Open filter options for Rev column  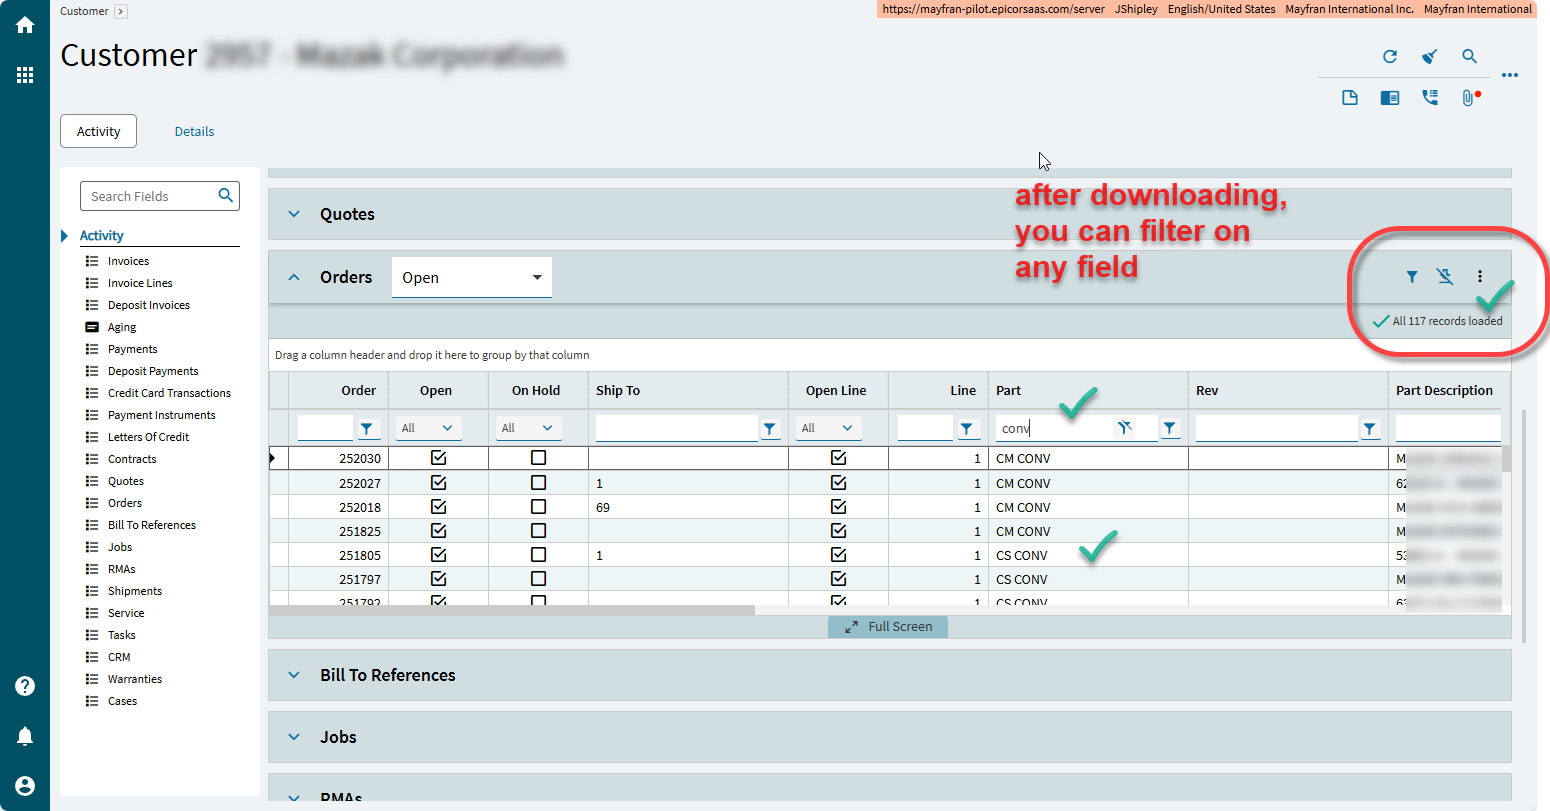tap(1370, 429)
